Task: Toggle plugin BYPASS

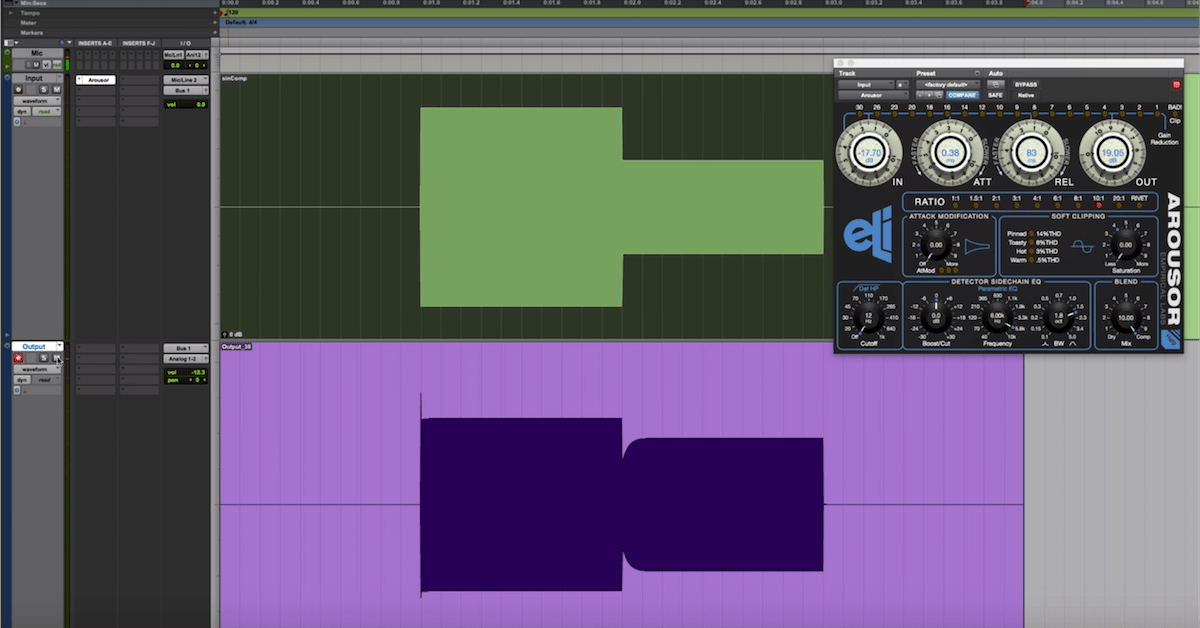Action: tap(1026, 85)
